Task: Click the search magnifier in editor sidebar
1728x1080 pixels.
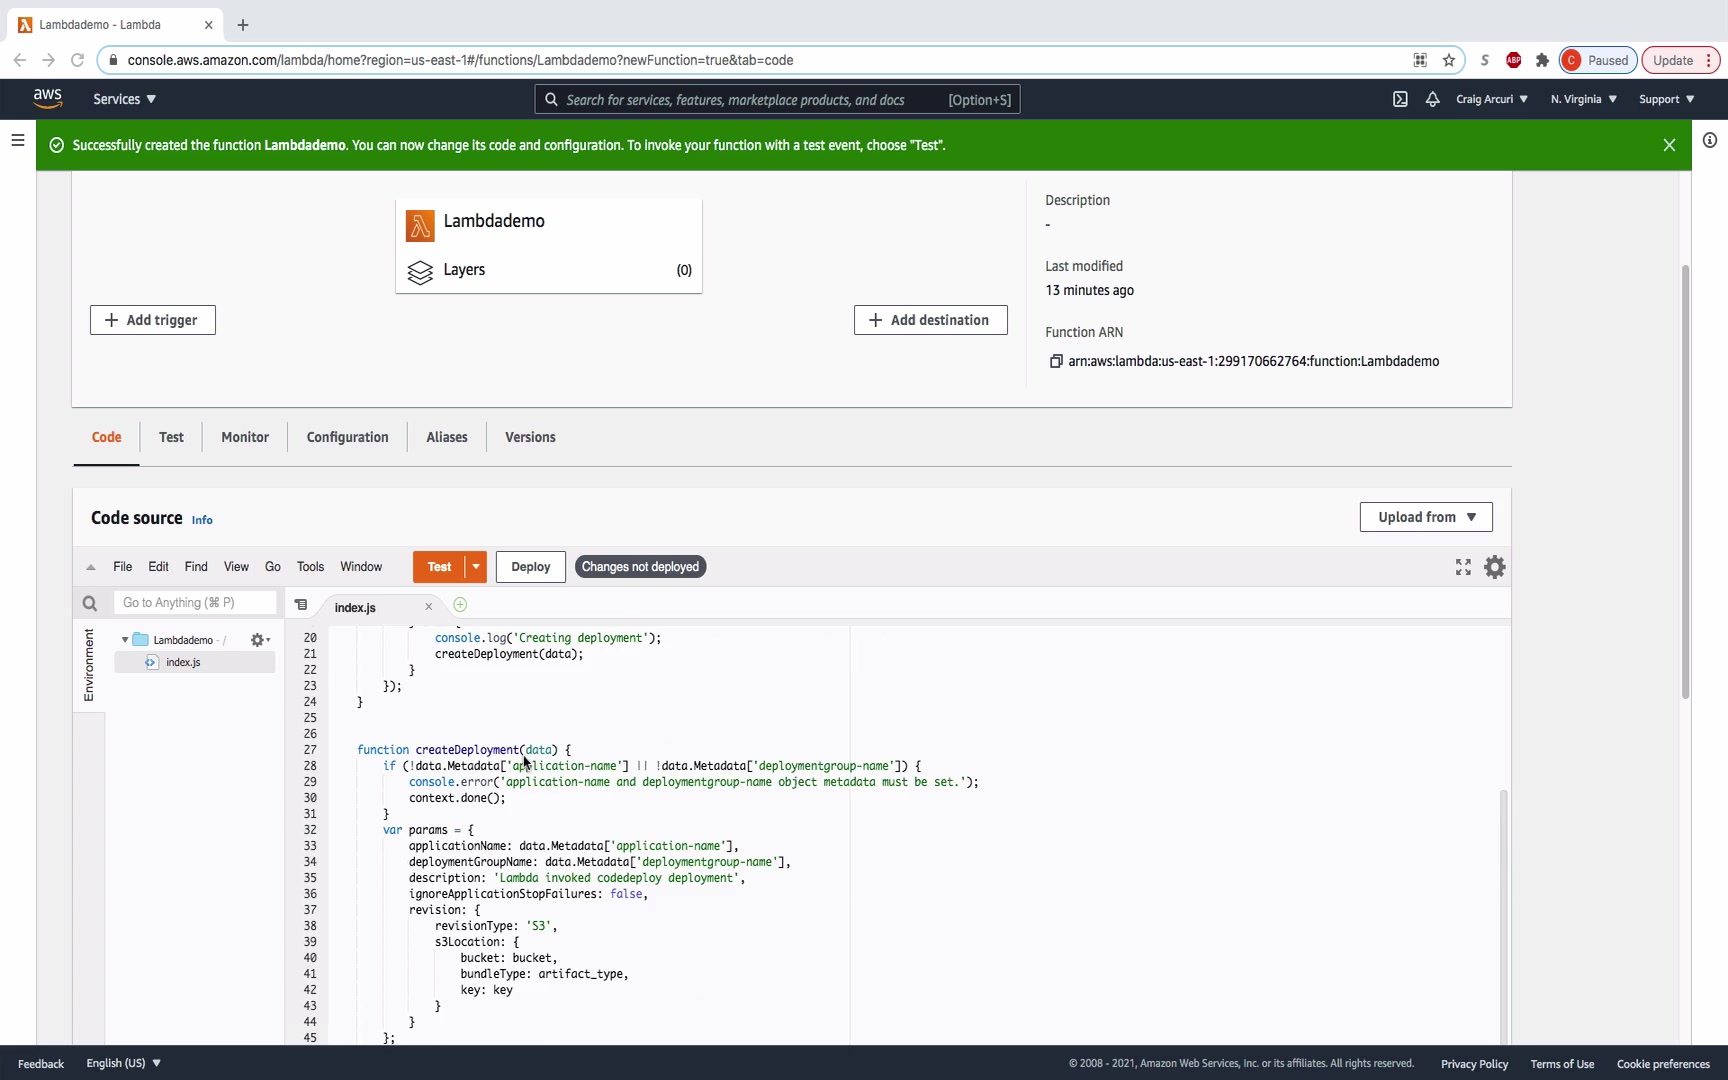Action: click(90, 603)
